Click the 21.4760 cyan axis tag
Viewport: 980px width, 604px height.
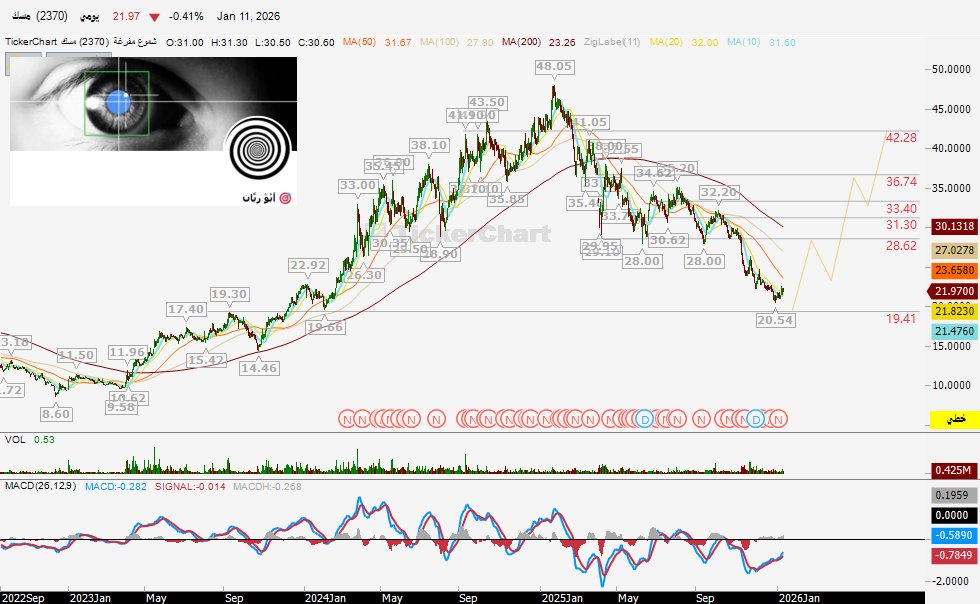(x=954, y=331)
